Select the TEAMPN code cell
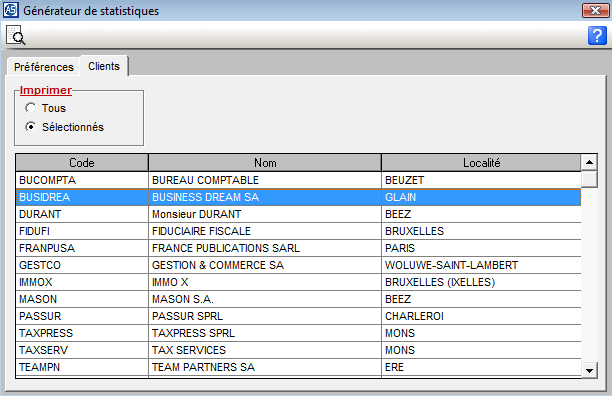The image size is (612, 396). pyautogui.click(x=82, y=367)
